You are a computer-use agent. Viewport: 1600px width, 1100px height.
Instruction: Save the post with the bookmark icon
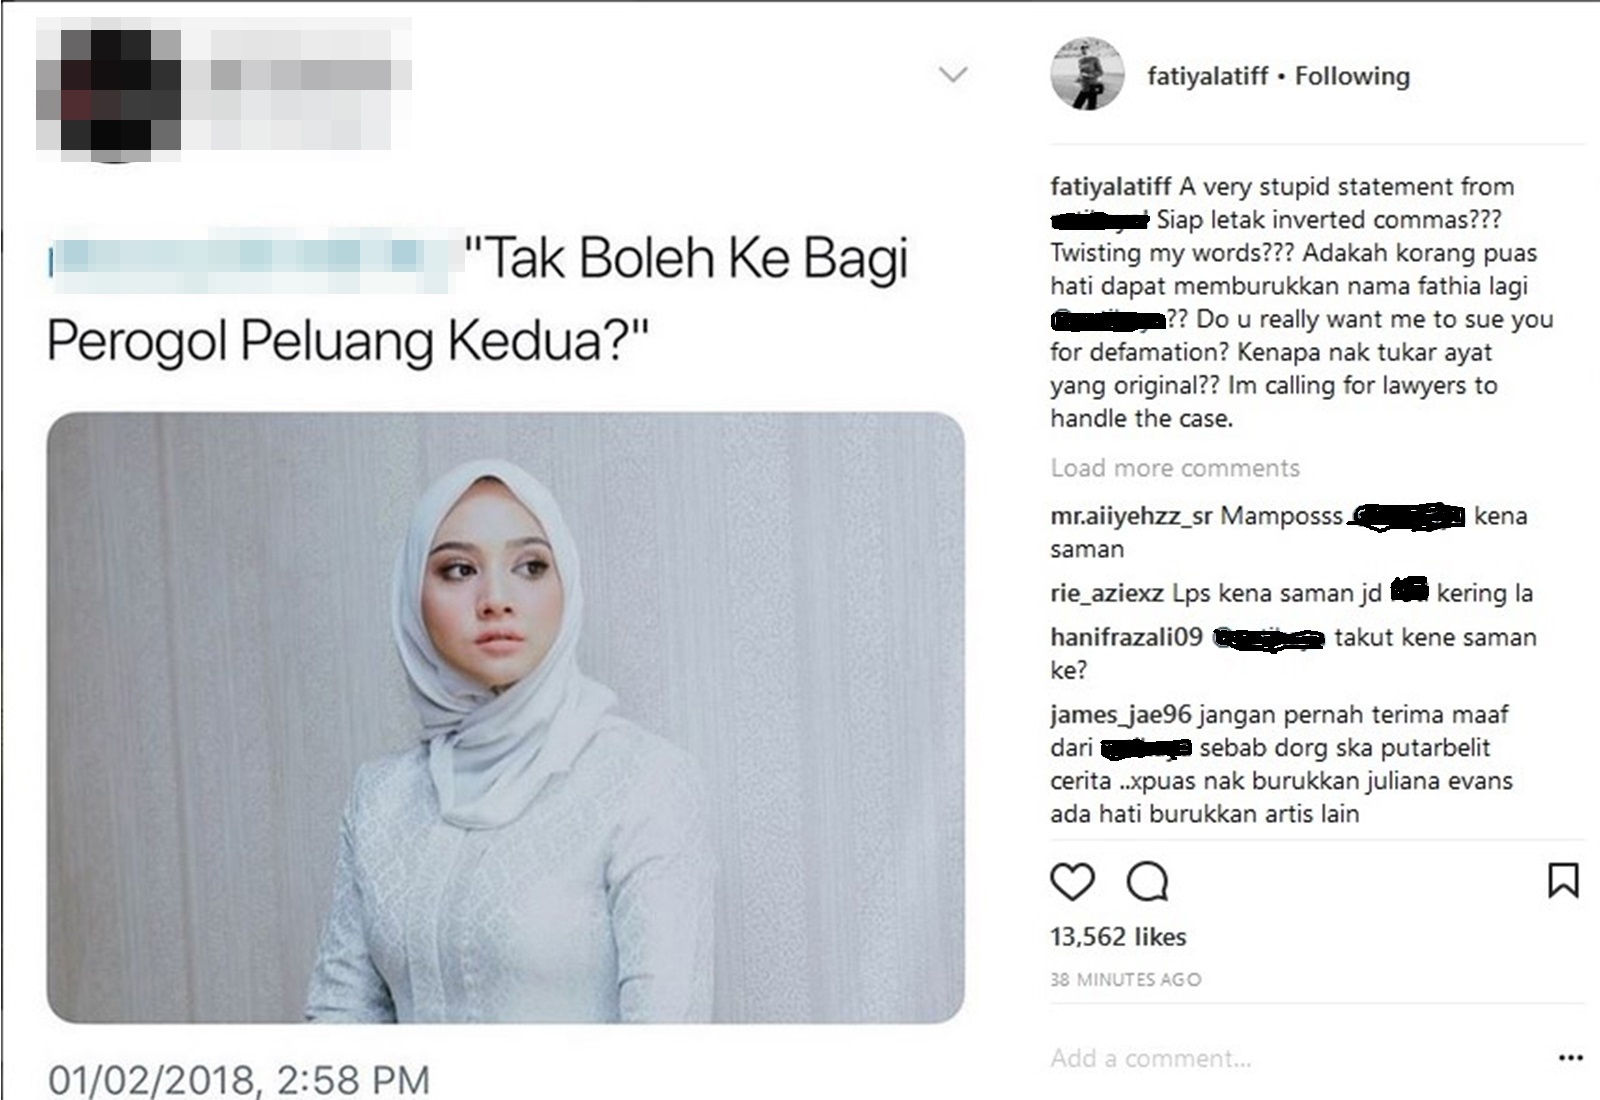[x=1563, y=881]
